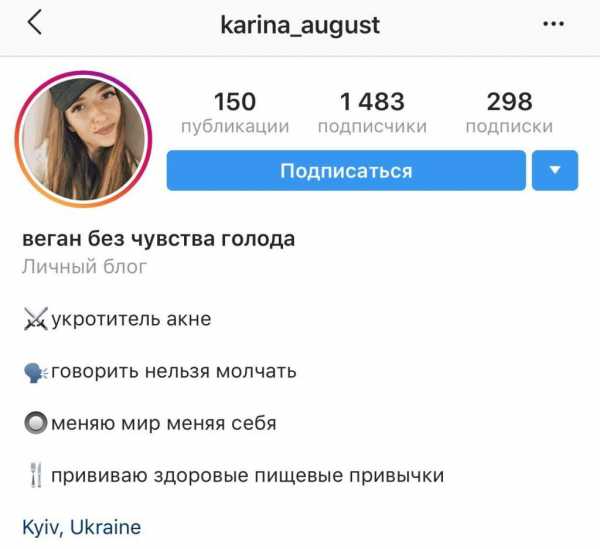Click the blue Подписаться follow button

tap(346, 170)
